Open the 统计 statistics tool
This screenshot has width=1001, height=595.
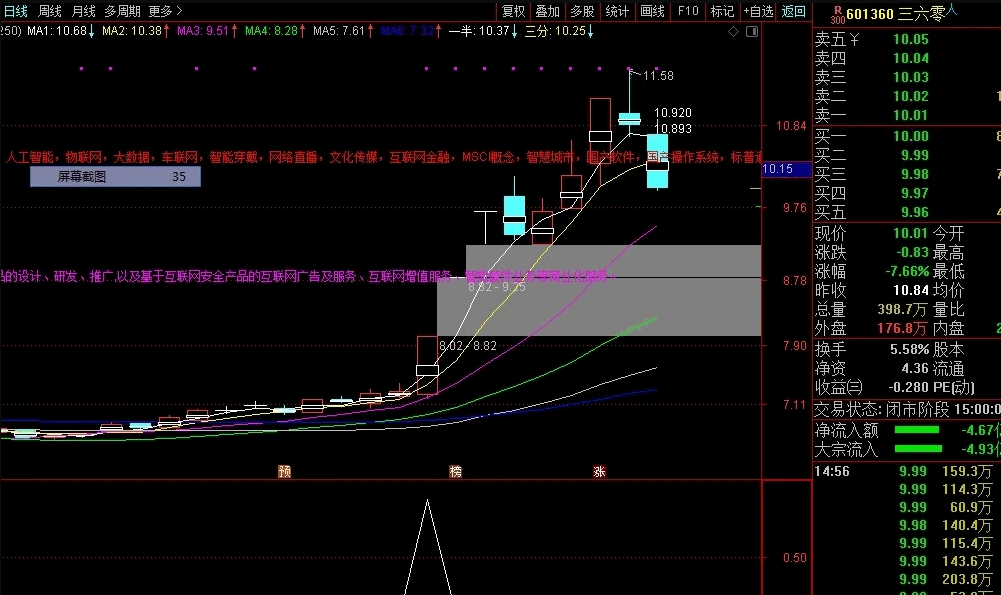617,11
